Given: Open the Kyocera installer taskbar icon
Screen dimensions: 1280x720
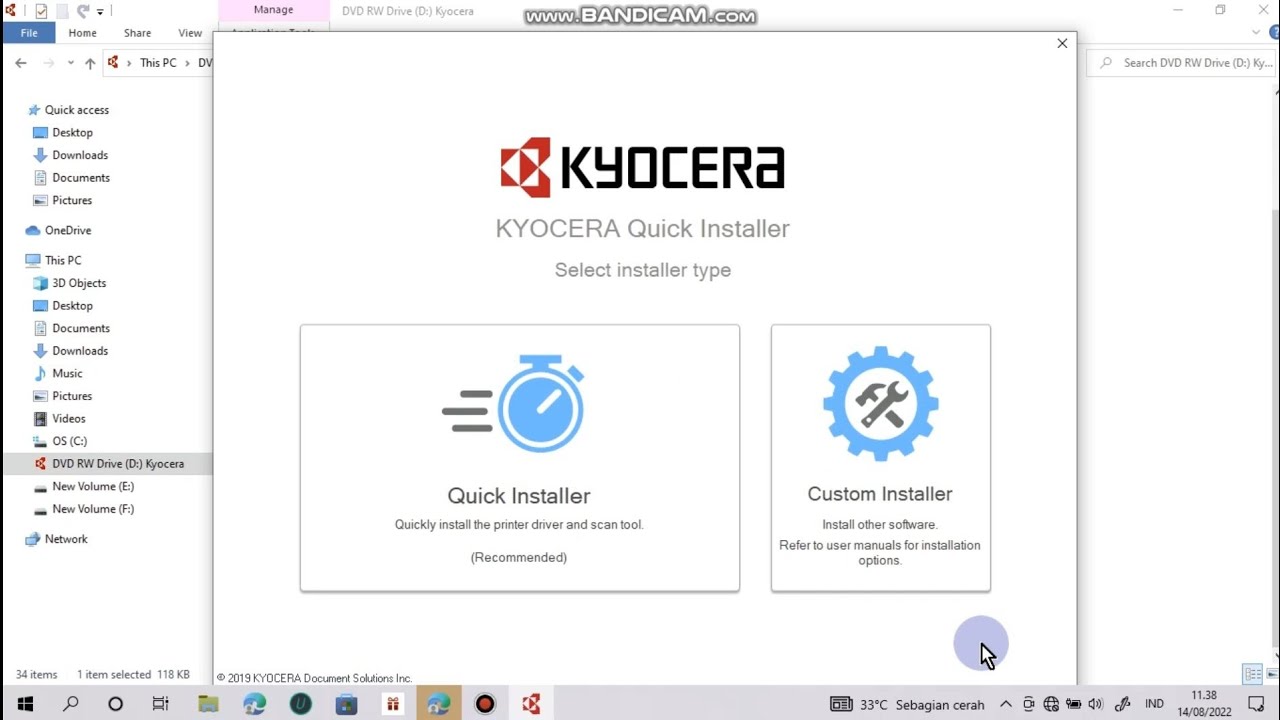Looking at the screenshot, I should pyautogui.click(x=531, y=704).
